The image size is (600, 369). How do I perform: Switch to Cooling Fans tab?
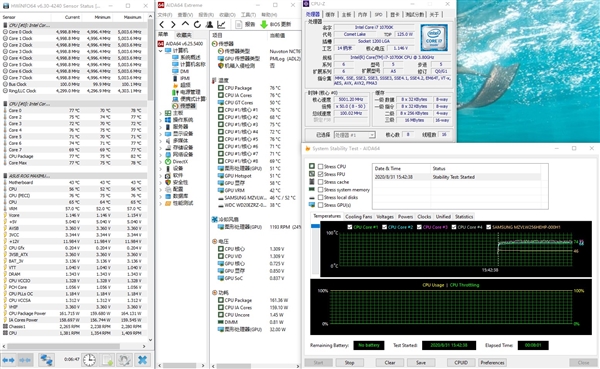[x=358, y=217]
